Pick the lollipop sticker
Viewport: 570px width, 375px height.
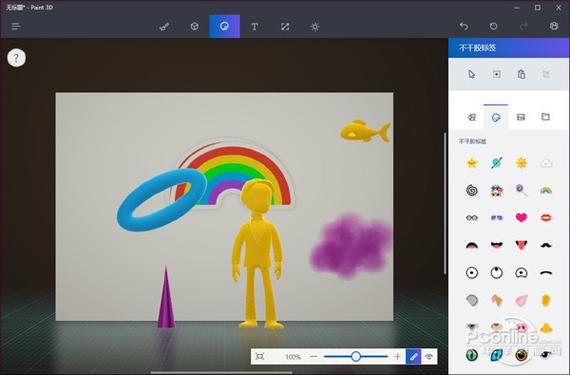521,190
